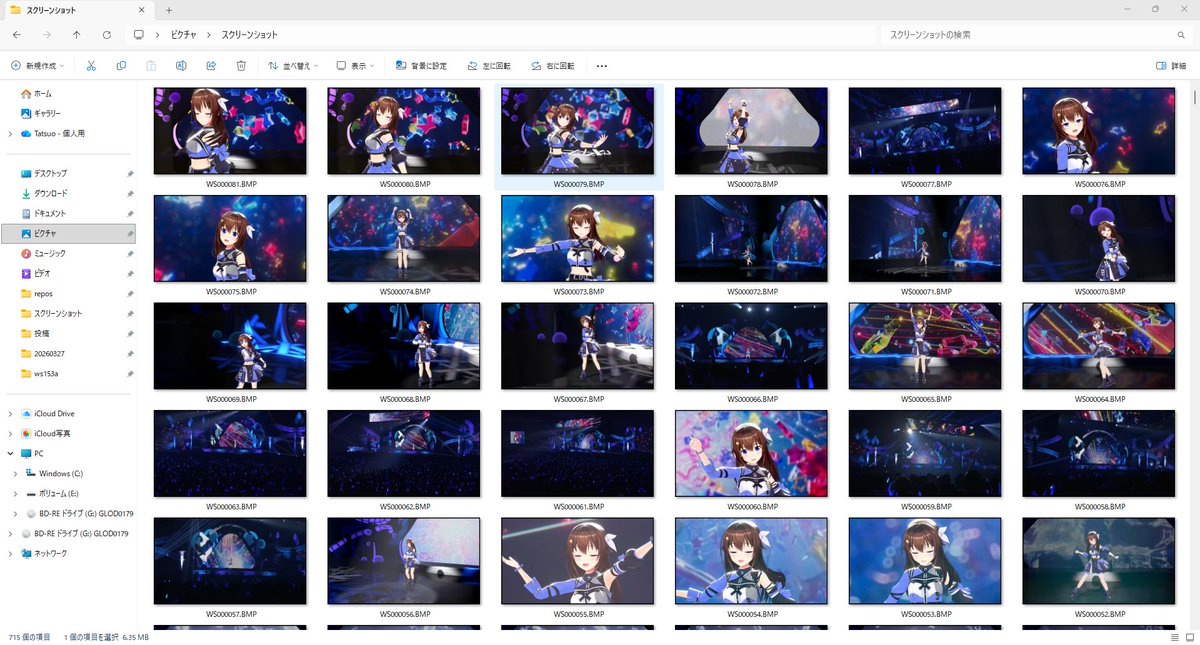Click file name WS000063.BMP
The height and width of the screenshot is (645, 1200).
pos(231,506)
